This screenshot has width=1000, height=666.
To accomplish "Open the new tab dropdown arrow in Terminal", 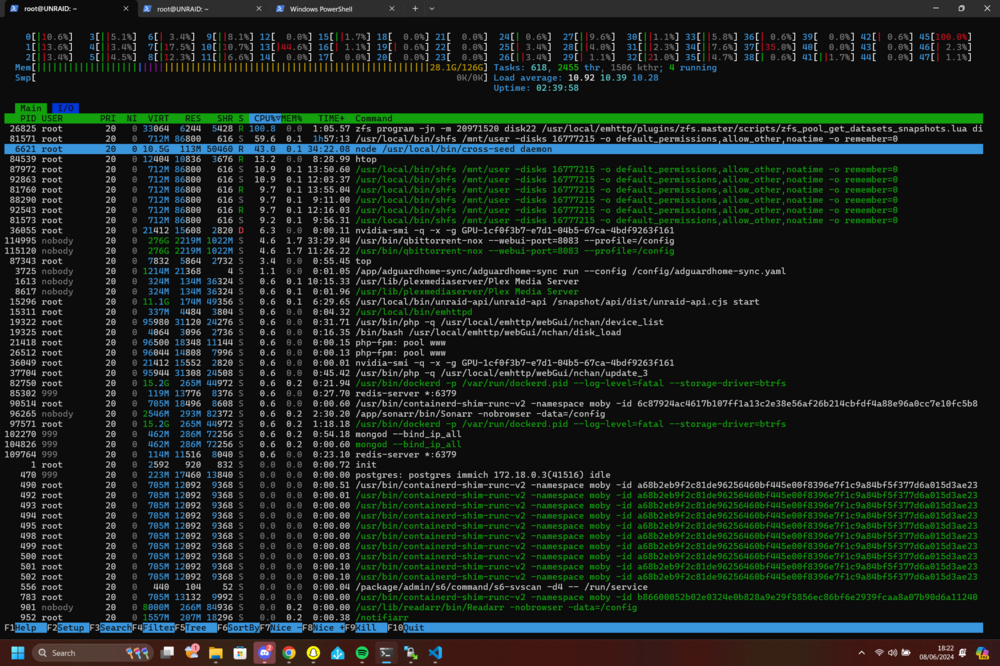I will (x=432, y=8).
